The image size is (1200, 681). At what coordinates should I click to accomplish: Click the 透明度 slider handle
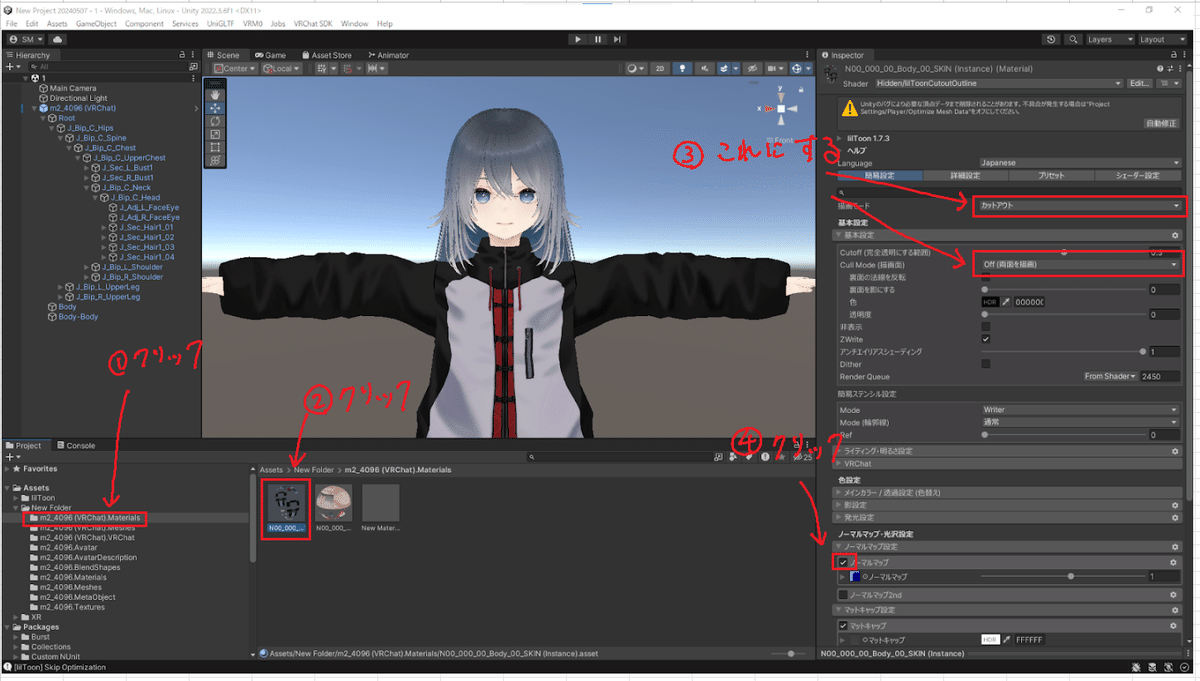[x=986, y=314]
